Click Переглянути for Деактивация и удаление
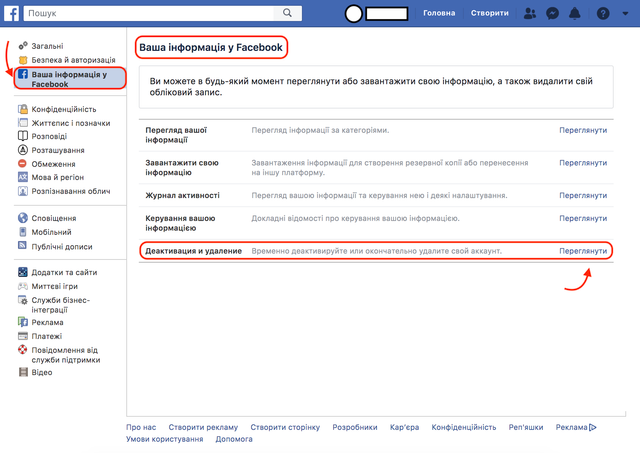 pos(582,250)
